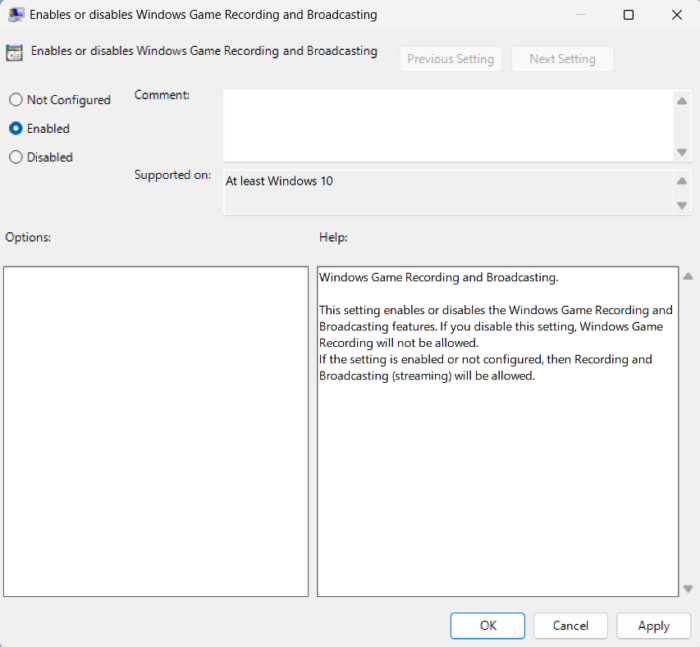This screenshot has width=700, height=647.
Task: Click the Help pane scroll up arrow
Action: click(x=688, y=276)
